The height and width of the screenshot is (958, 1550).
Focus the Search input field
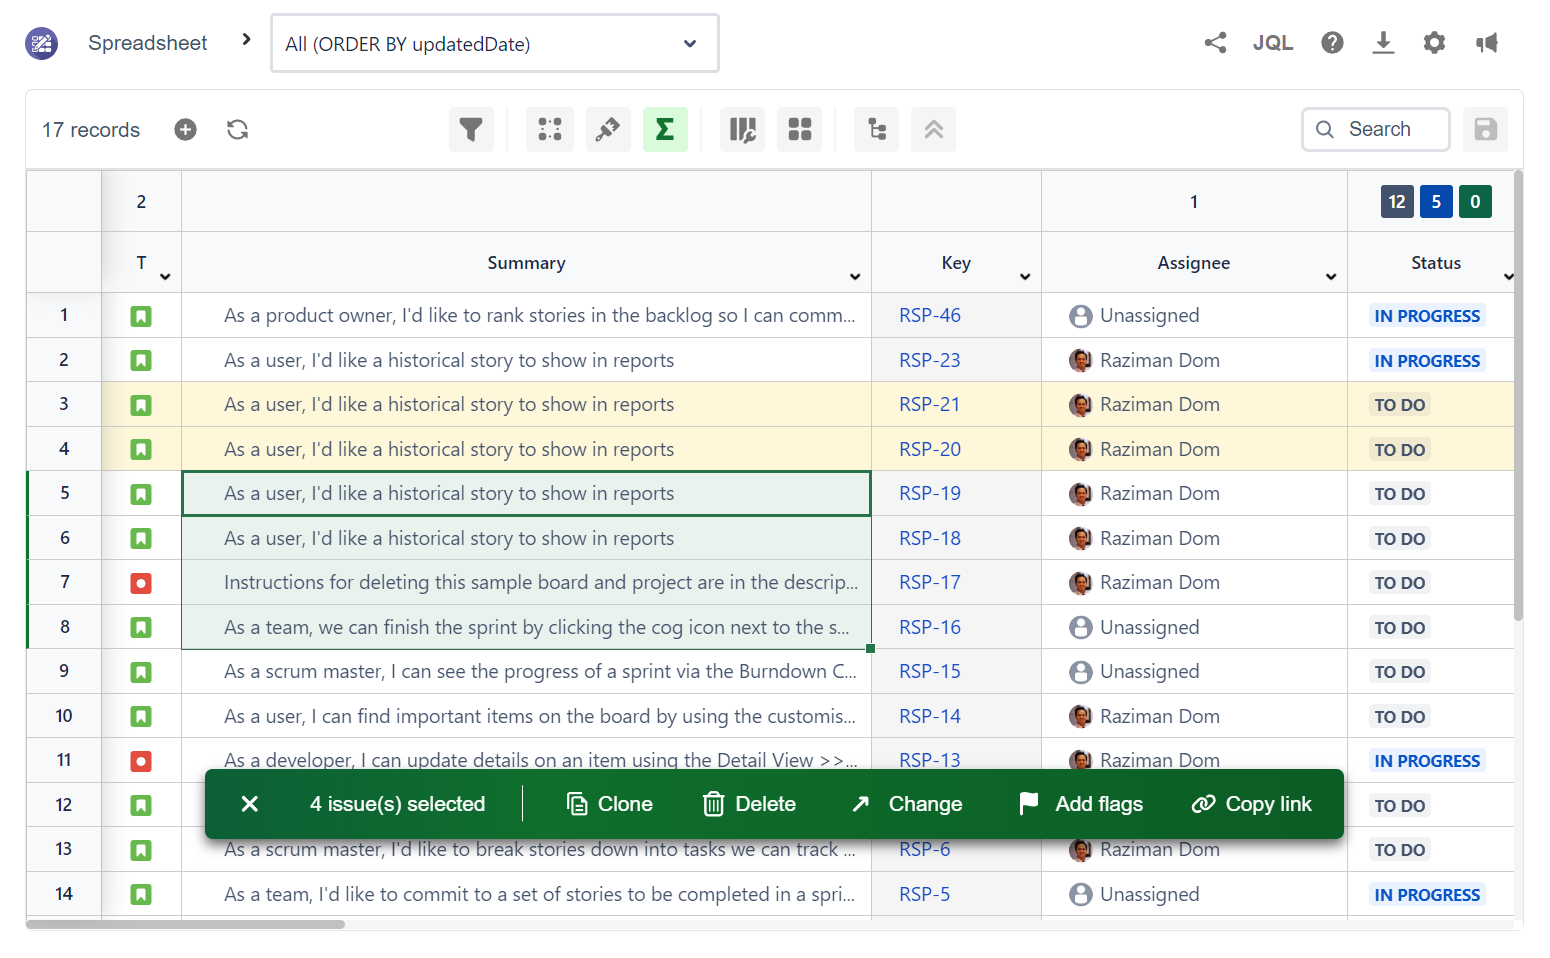[1376, 130]
